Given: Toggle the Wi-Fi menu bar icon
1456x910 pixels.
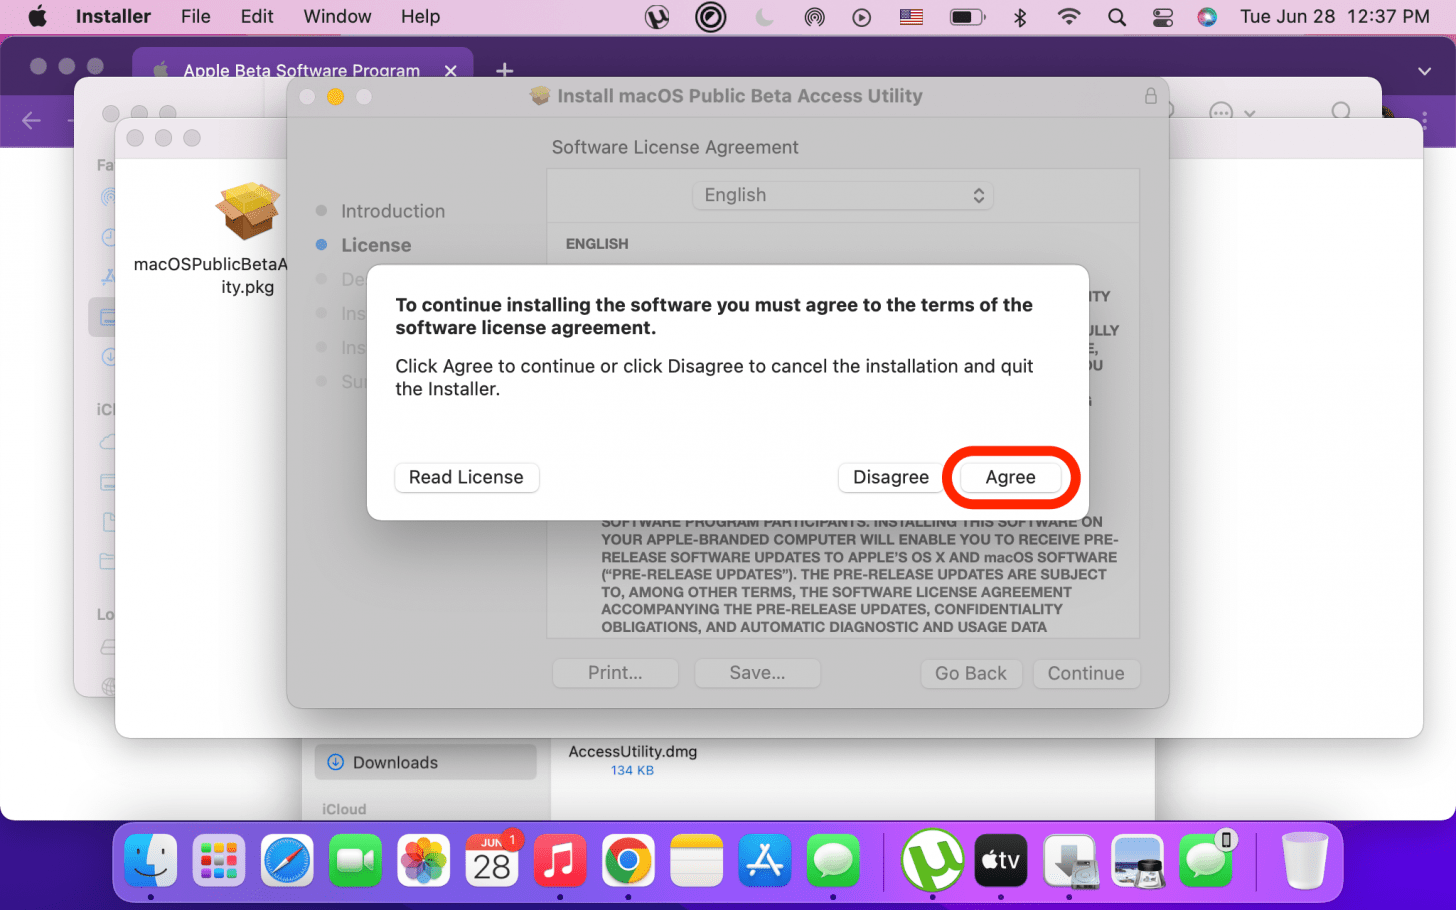Looking at the screenshot, I should coord(1069,17).
